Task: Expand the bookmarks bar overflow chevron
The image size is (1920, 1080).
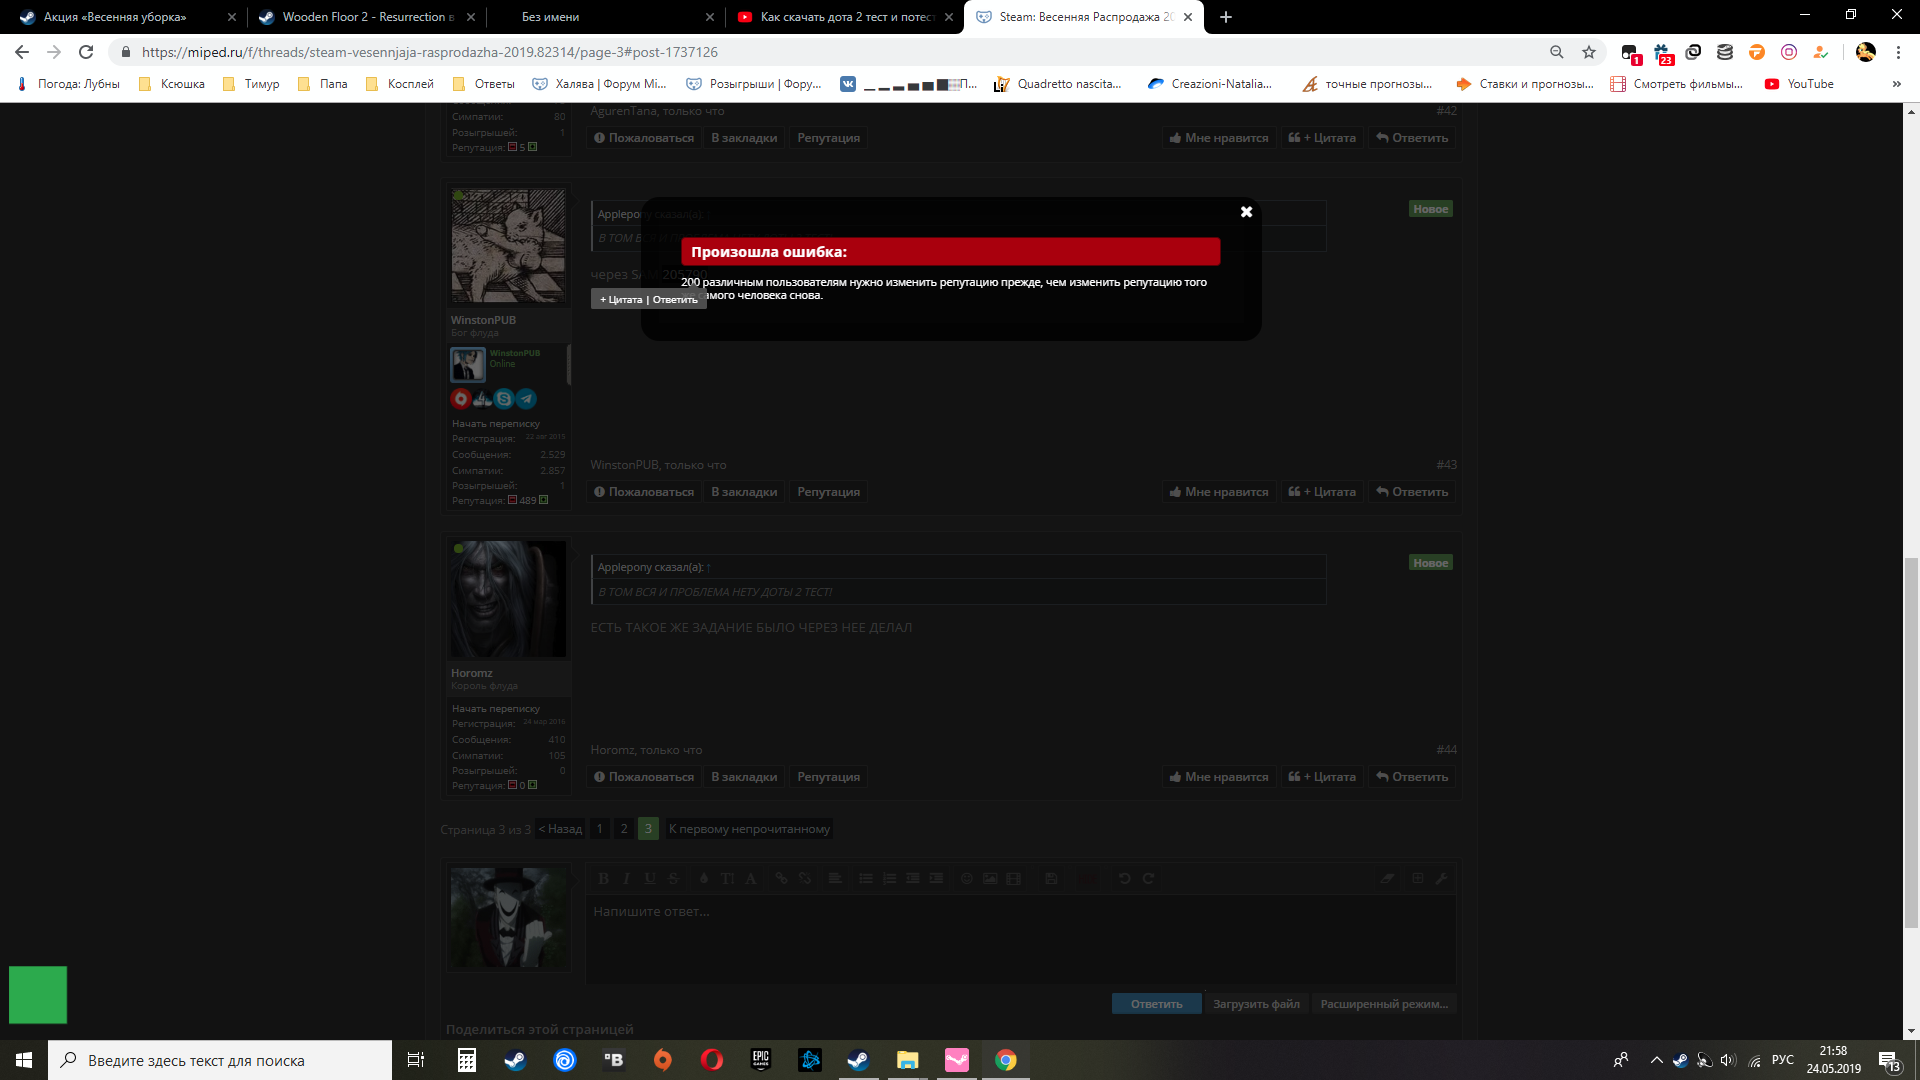Action: click(x=1896, y=84)
